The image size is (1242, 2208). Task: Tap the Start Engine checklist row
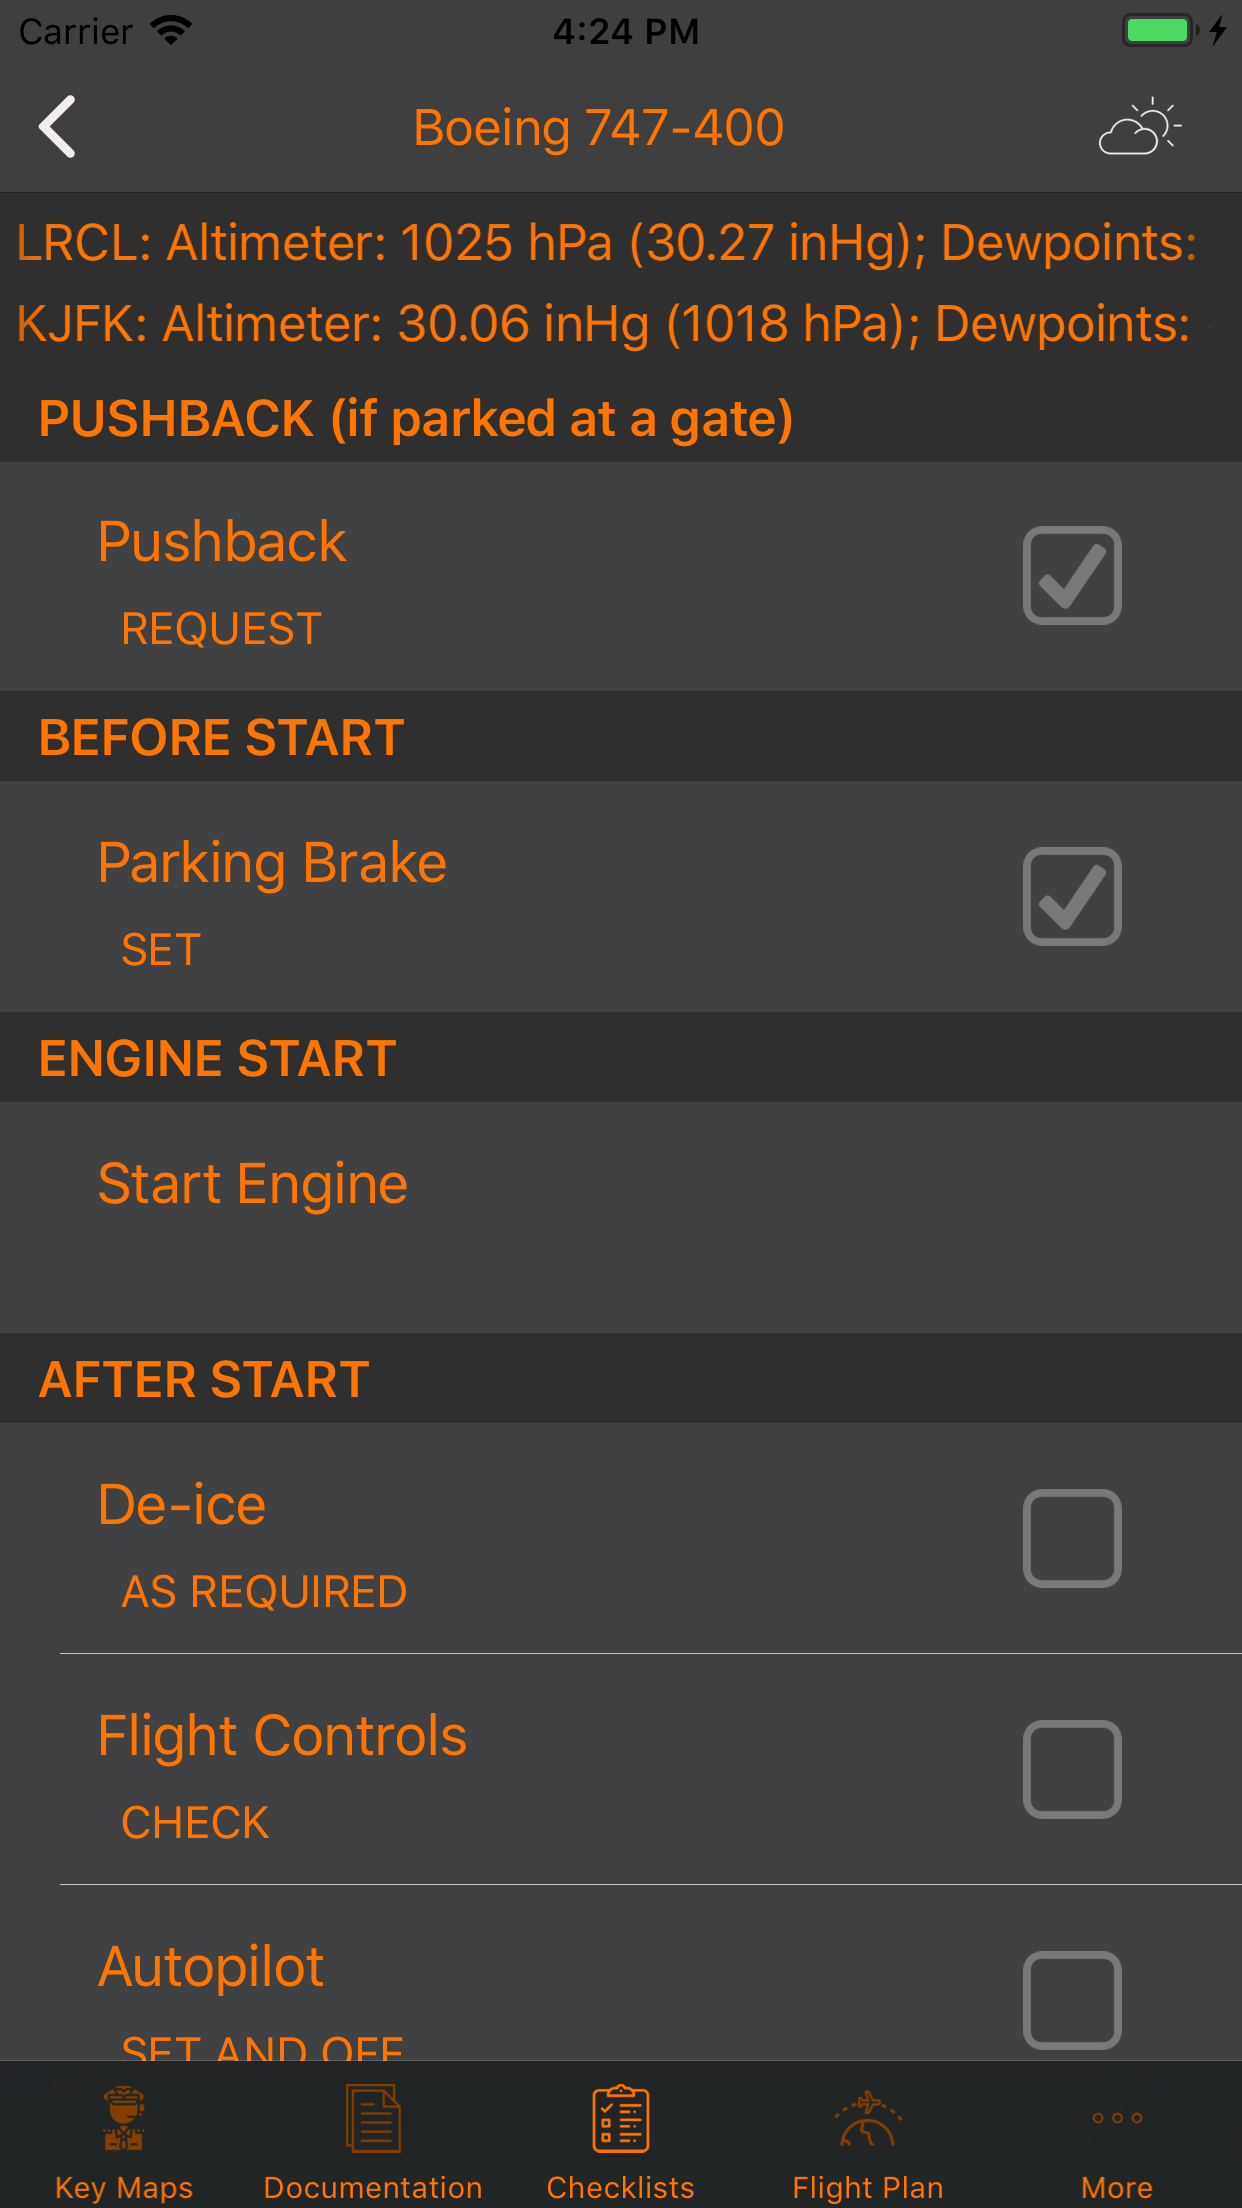[620, 1216]
